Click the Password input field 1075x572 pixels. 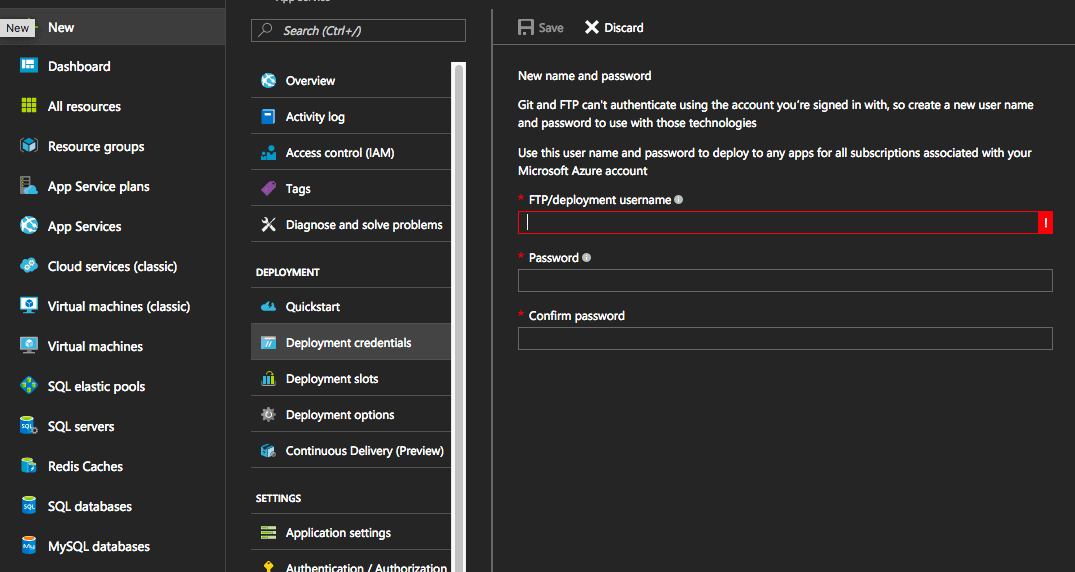[785, 281]
